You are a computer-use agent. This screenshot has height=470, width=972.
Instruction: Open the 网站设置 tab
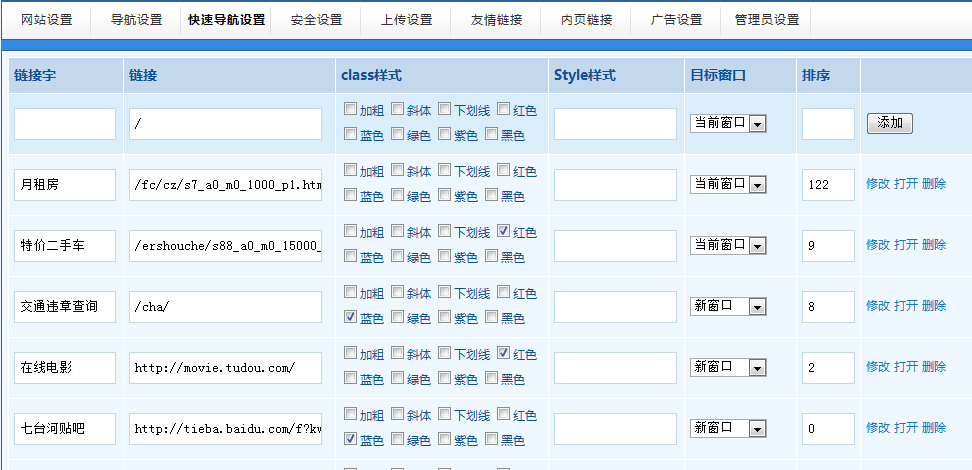47,20
